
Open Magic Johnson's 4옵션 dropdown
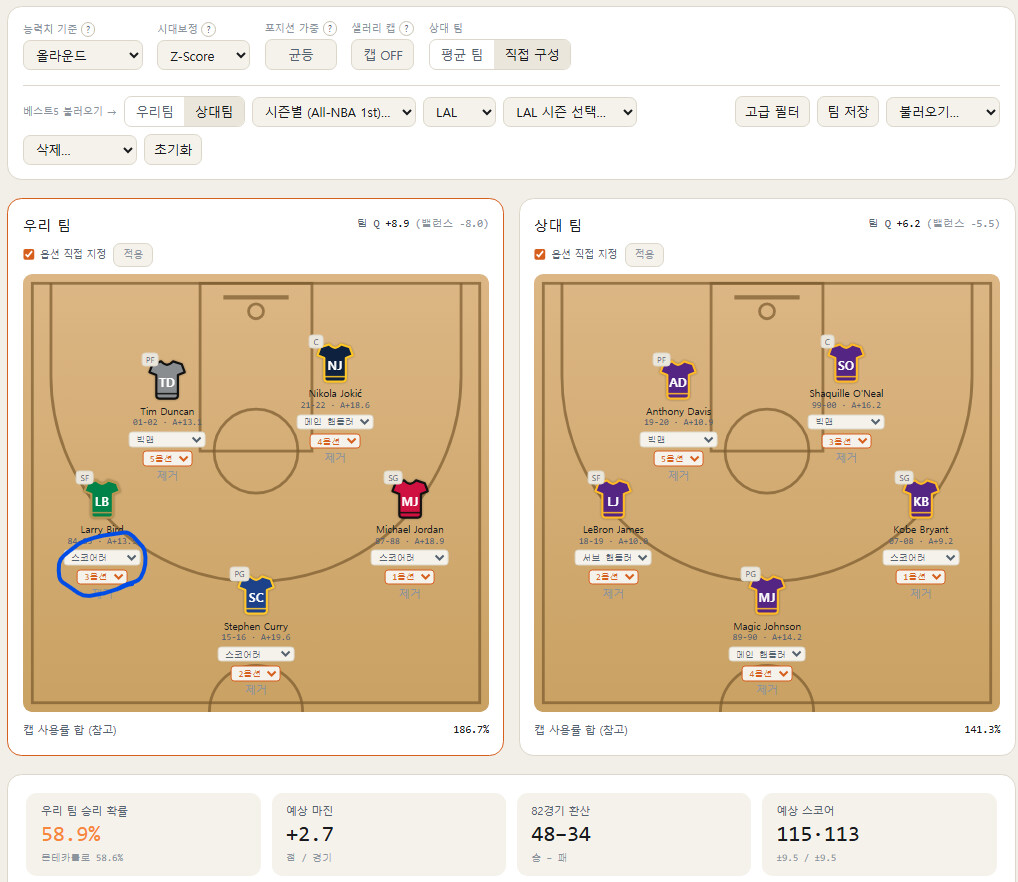(x=767, y=674)
